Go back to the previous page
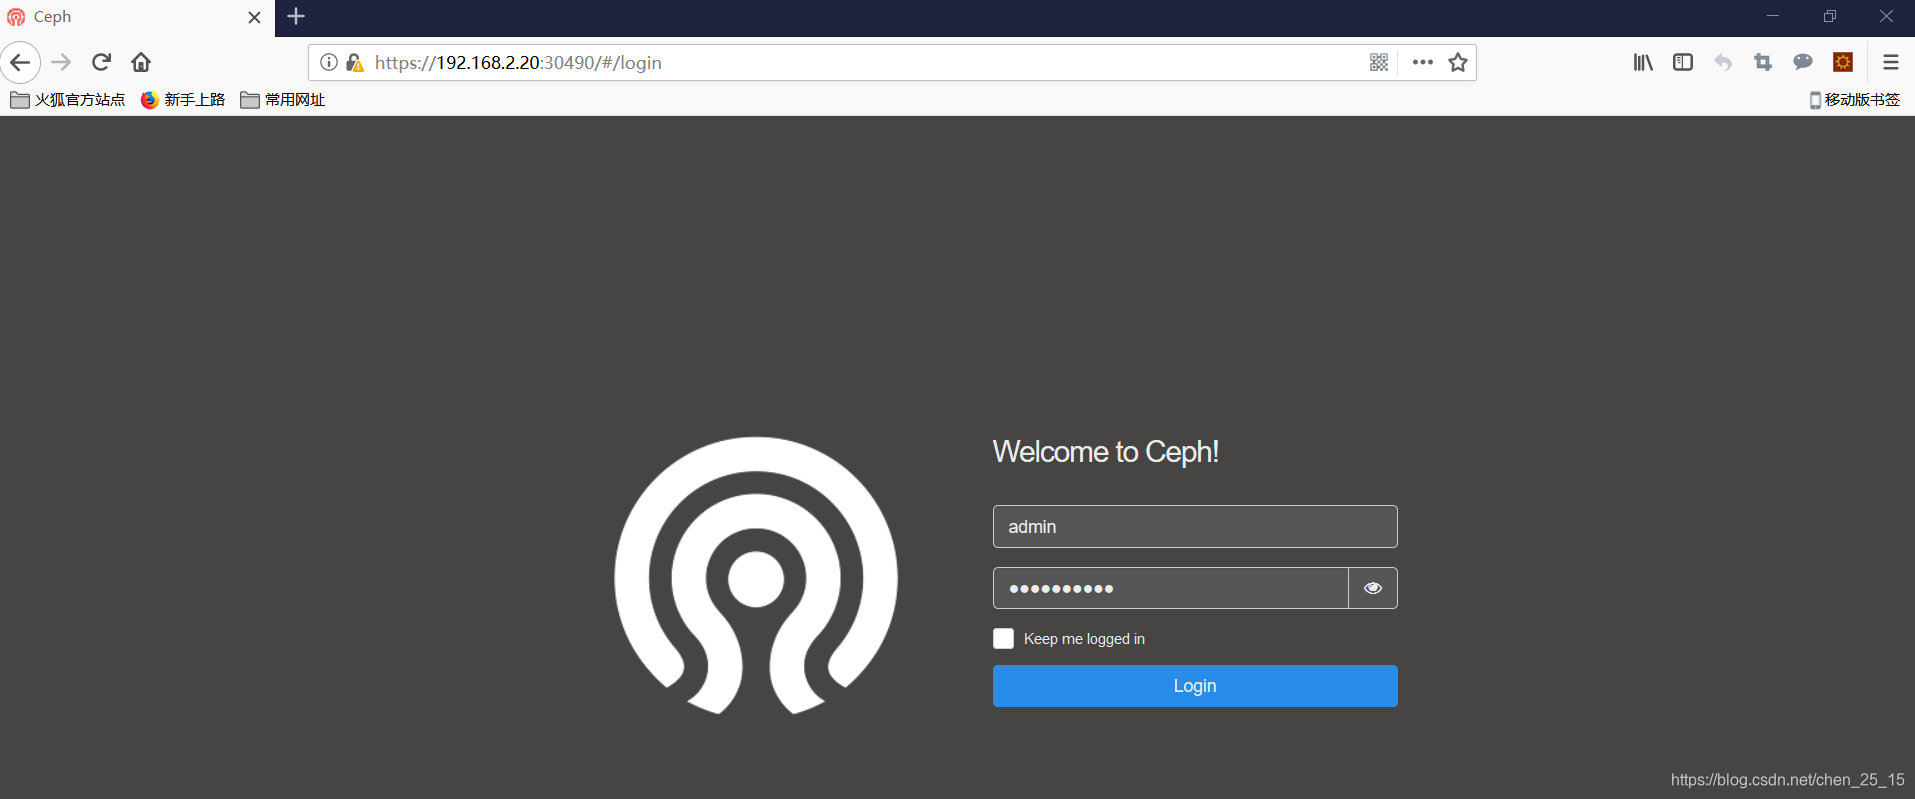Viewport: 1915px width, 799px height. (20, 62)
